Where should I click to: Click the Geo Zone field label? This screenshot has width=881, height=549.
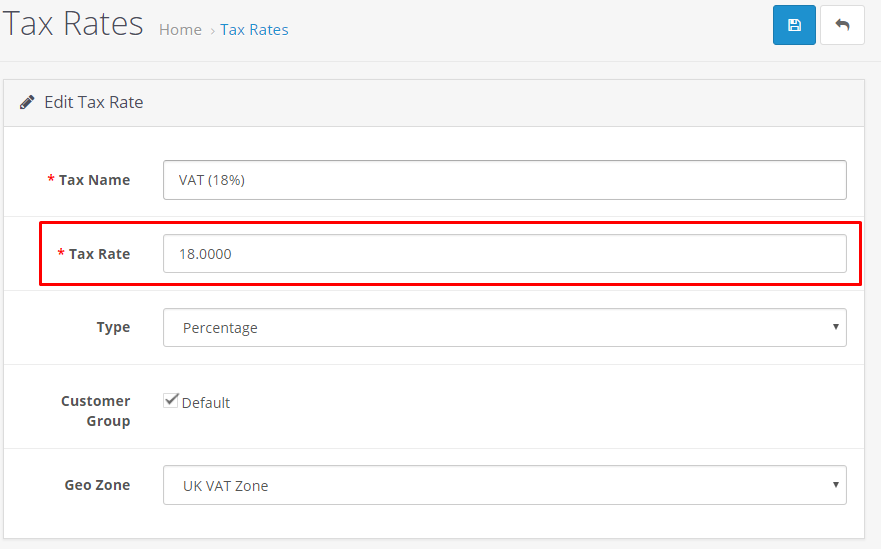[x=97, y=485]
